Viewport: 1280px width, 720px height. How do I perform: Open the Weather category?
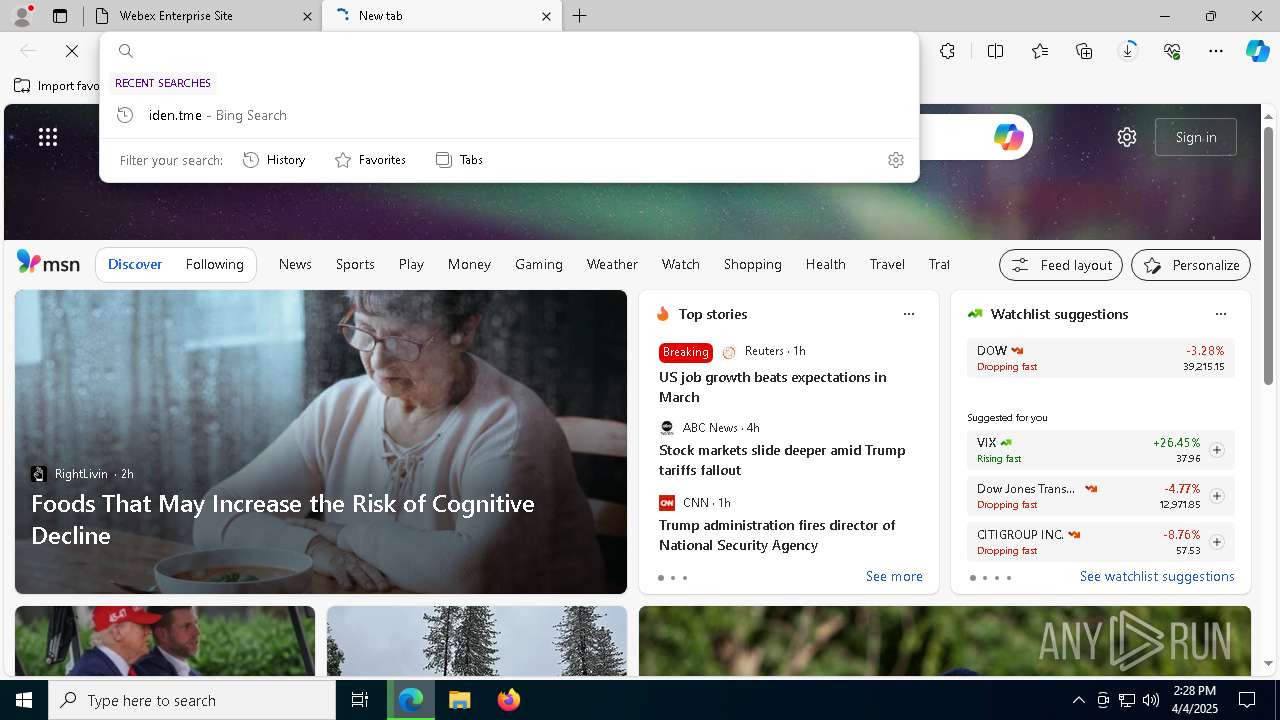pyautogui.click(x=612, y=264)
